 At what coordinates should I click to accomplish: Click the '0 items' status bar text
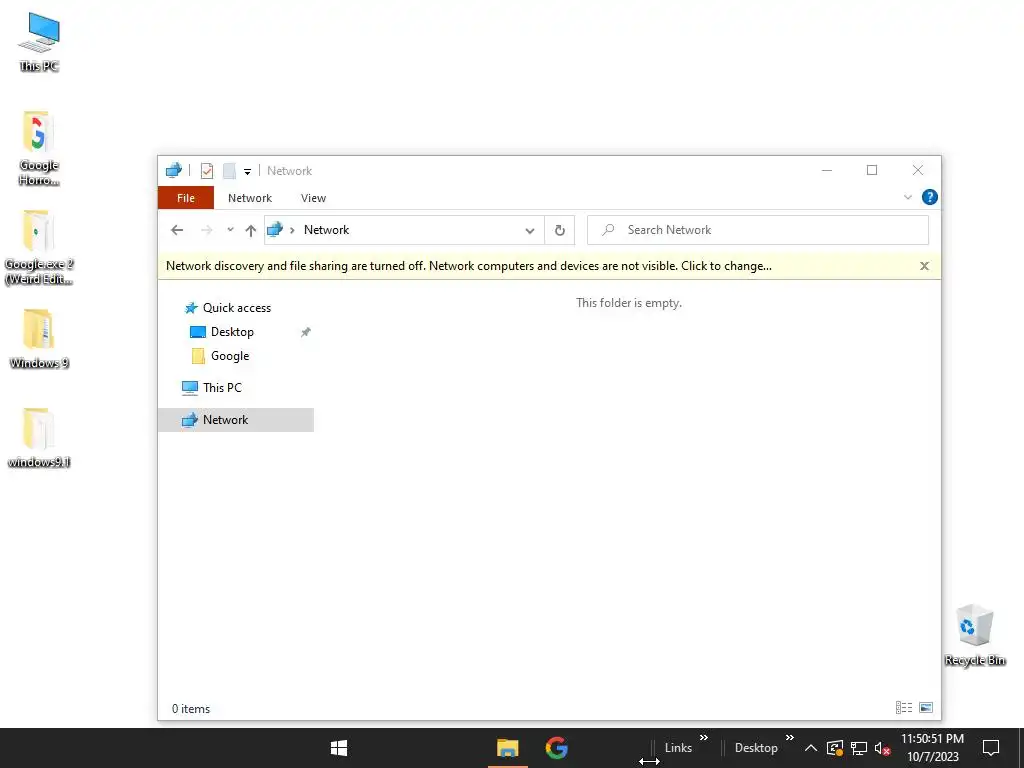coord(191,709)
